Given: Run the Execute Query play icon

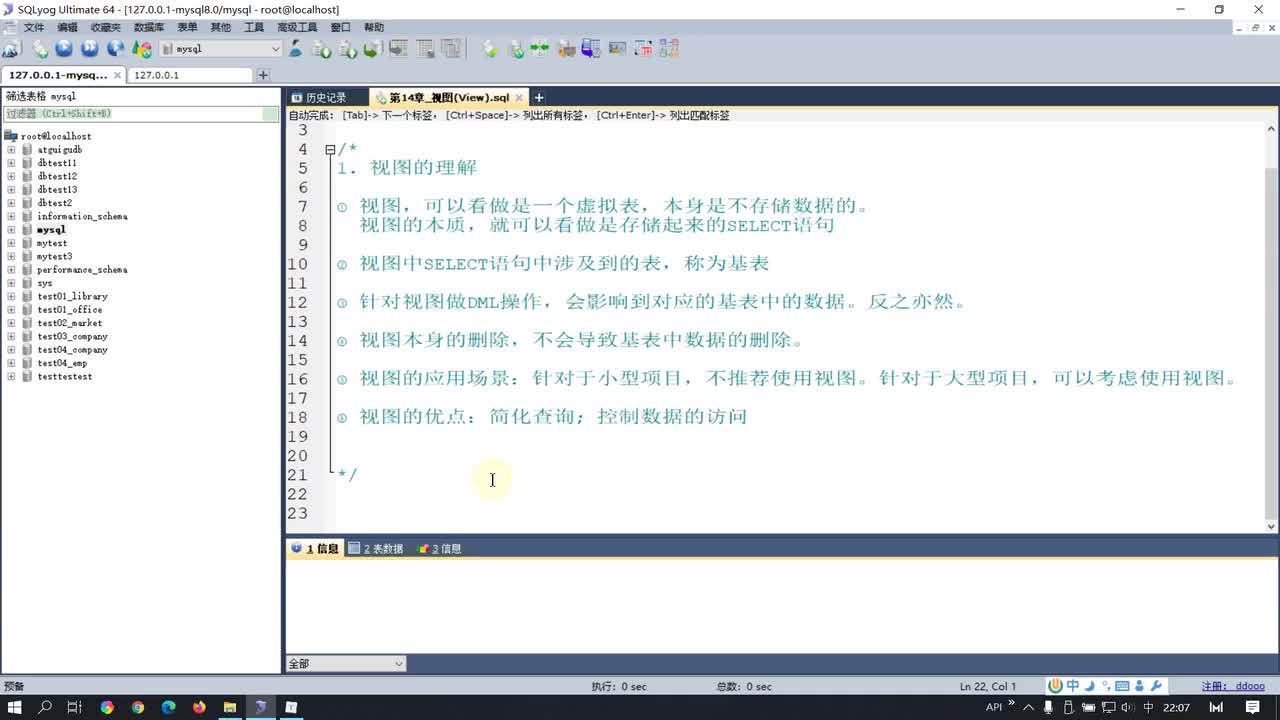Looking at the screenshot, I should [64, 48].
